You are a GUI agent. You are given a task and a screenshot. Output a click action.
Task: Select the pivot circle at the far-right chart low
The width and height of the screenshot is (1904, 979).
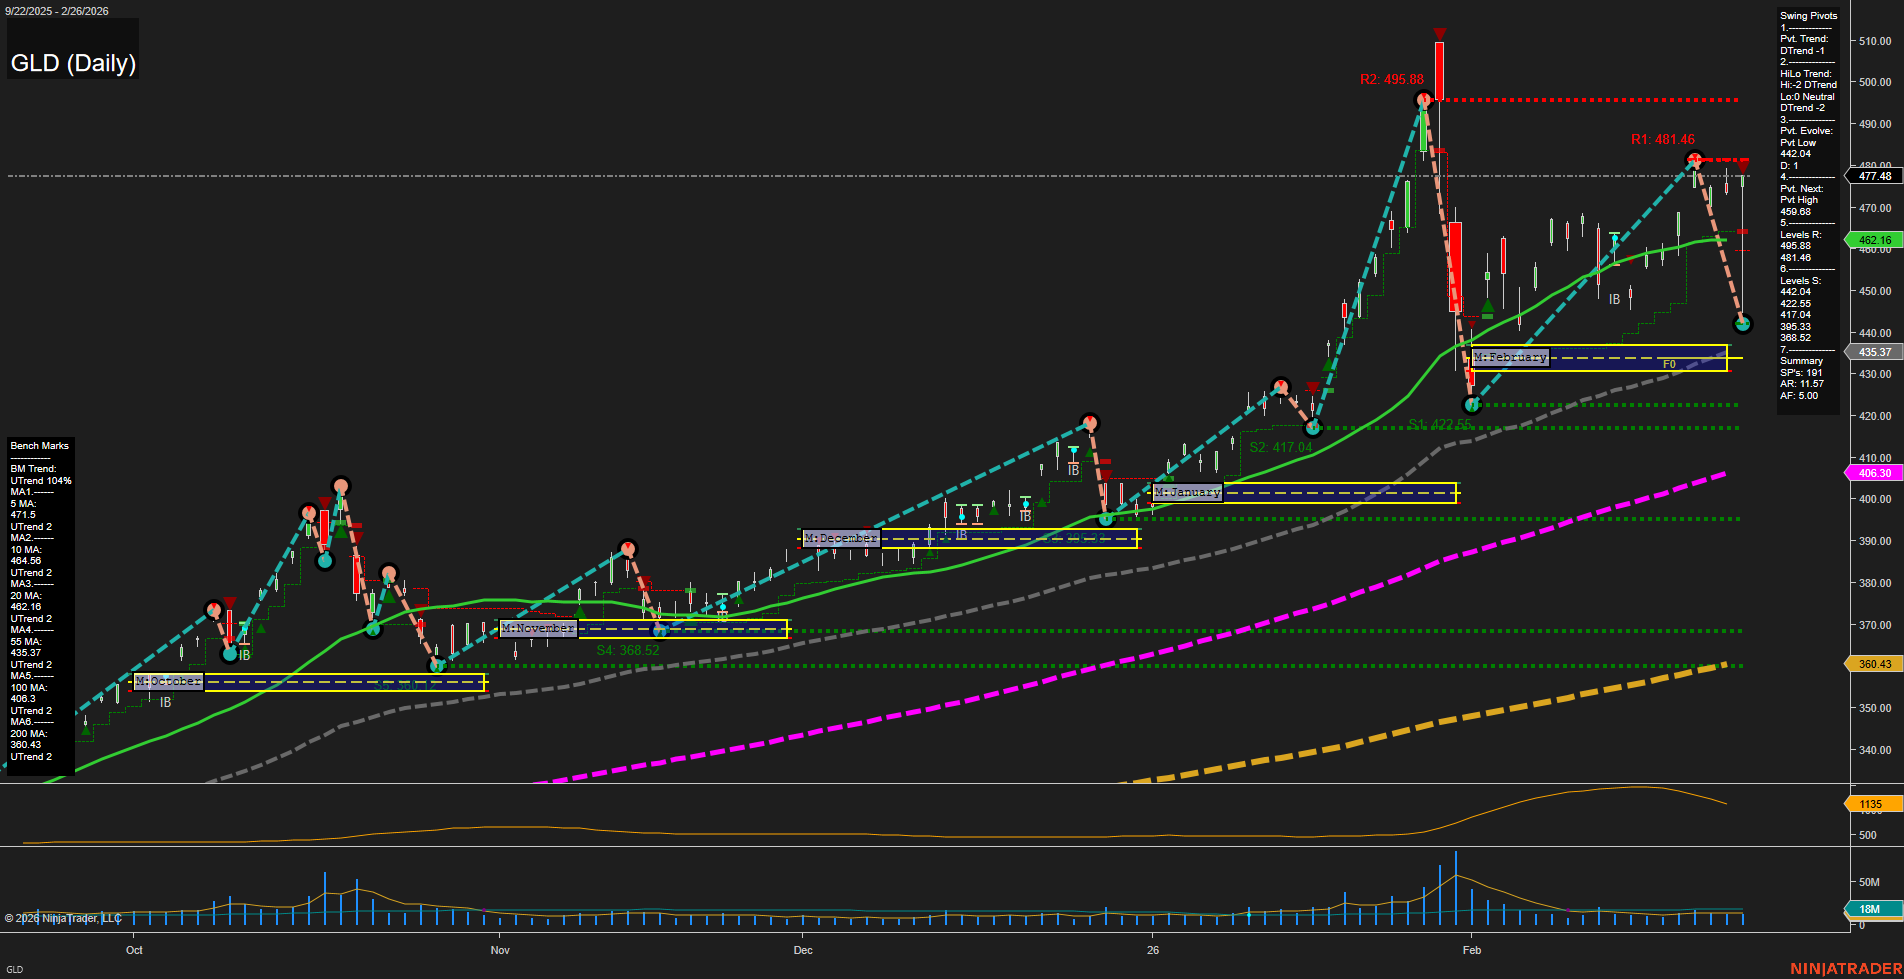1742,322
